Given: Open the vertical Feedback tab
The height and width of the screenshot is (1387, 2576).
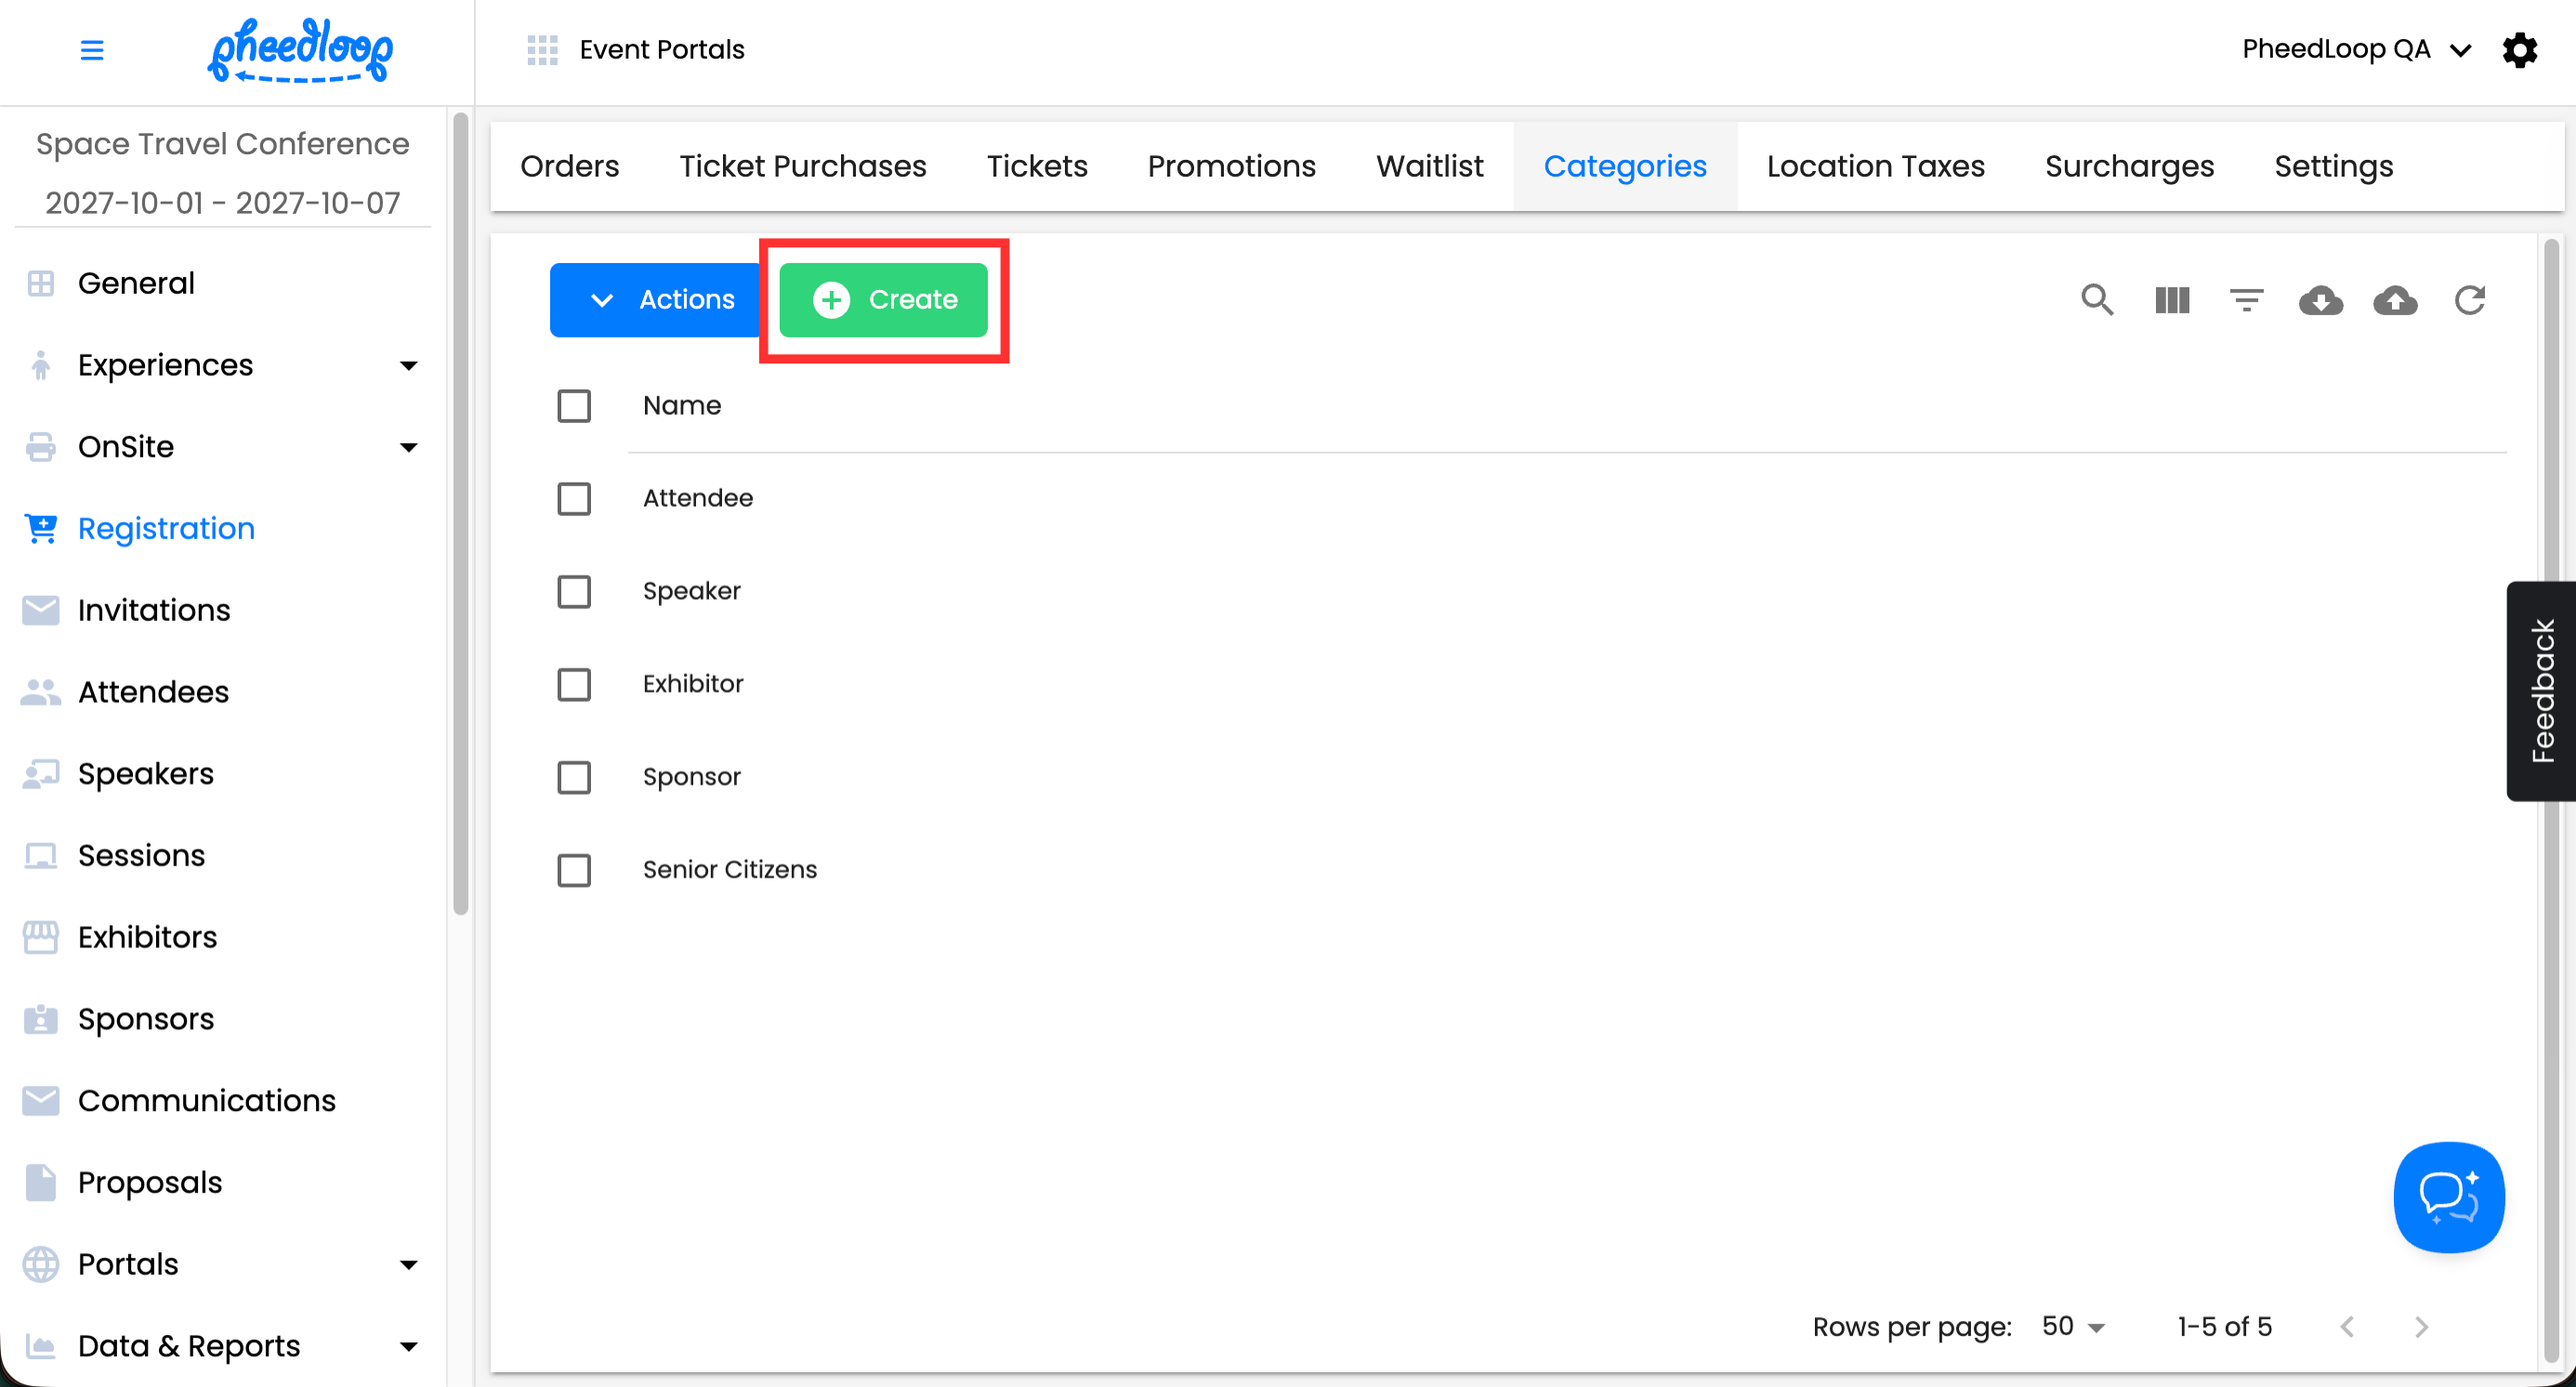Looking at the screenshot, I should click(x=2542, y=691).
